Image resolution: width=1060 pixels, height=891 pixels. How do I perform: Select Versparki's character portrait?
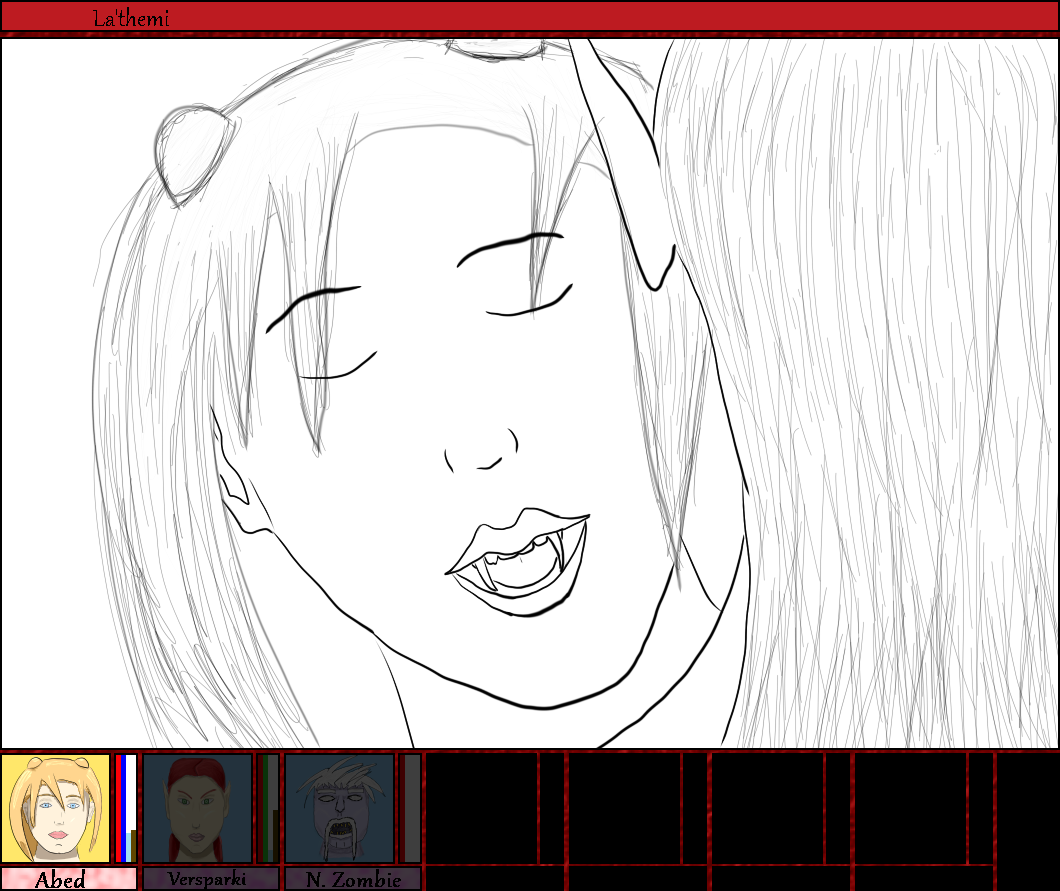197,808
